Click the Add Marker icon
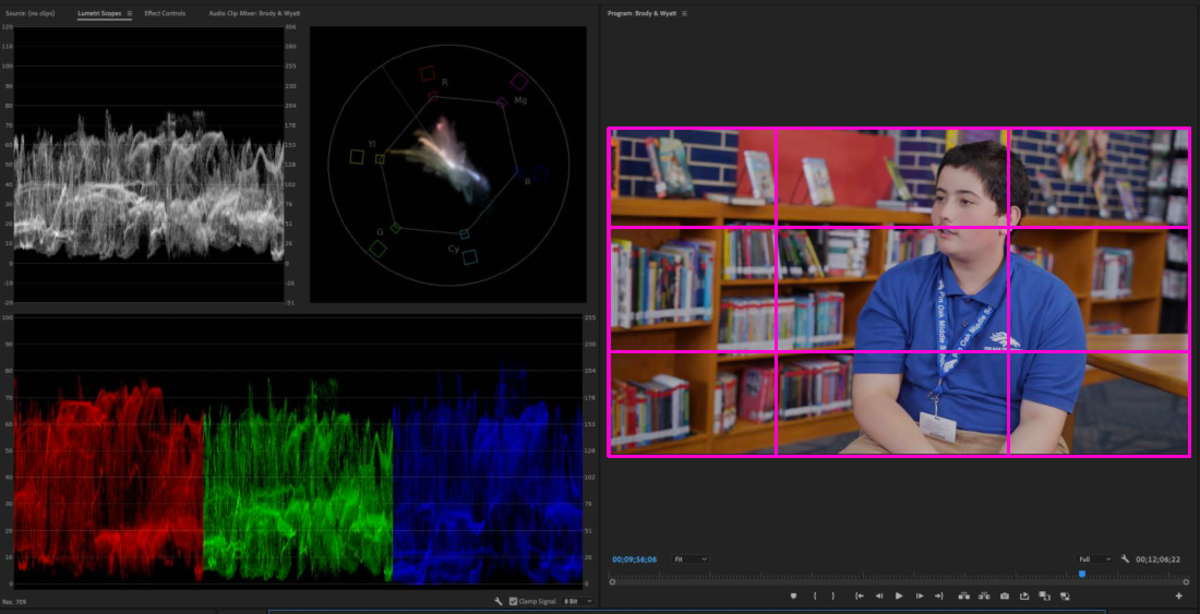 coord(794,596)
